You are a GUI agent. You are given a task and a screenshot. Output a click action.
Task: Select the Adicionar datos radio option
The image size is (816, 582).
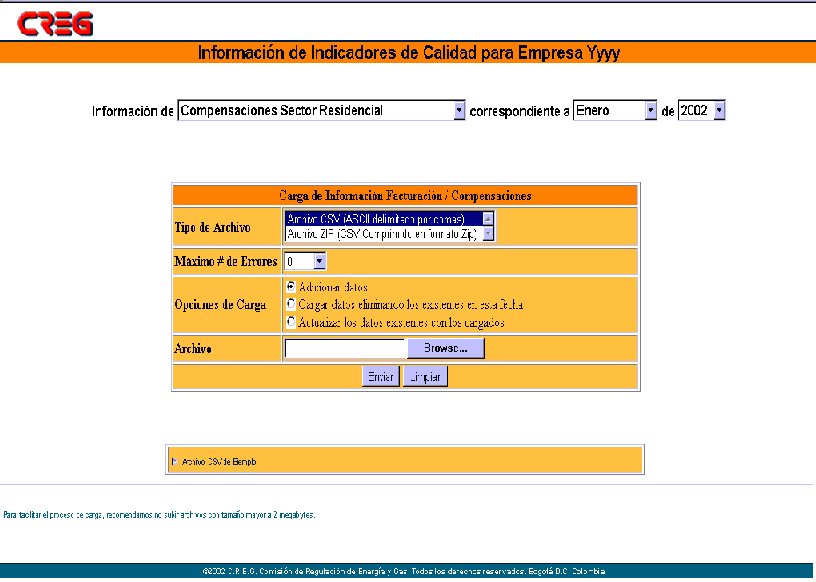291,287
